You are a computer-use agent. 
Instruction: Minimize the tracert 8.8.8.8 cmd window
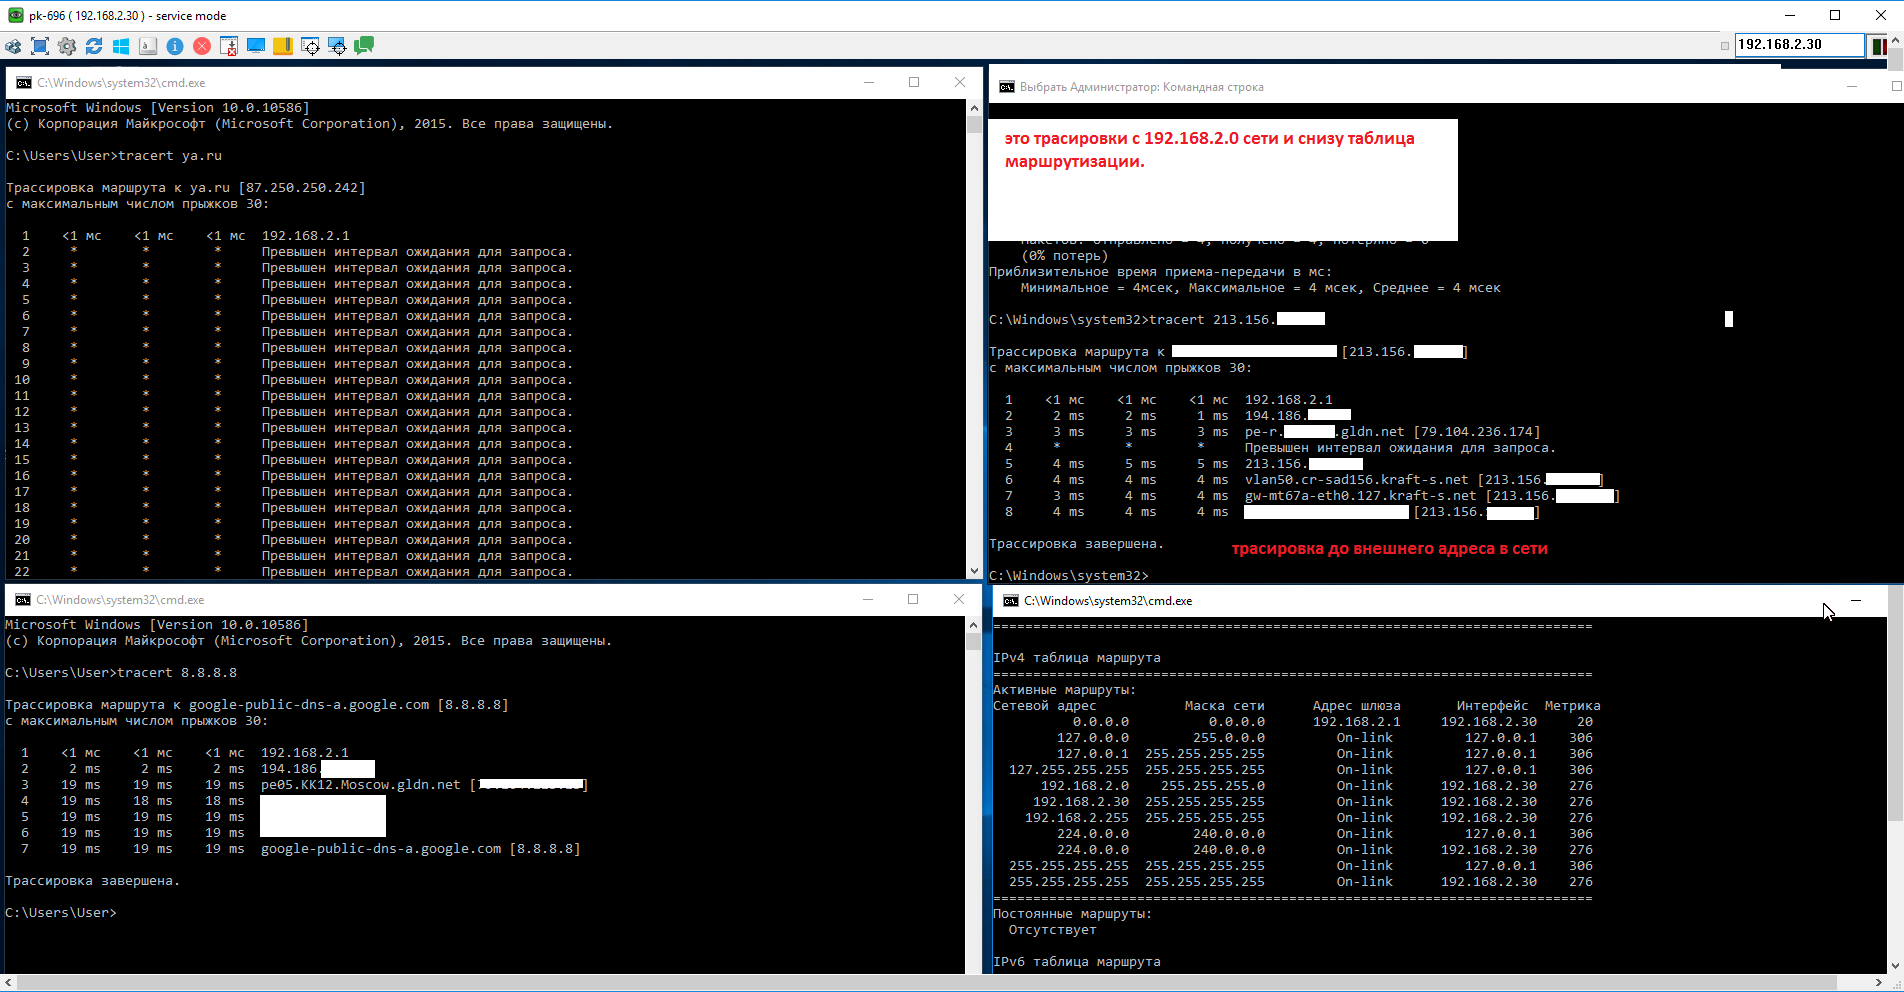point(868,599)
